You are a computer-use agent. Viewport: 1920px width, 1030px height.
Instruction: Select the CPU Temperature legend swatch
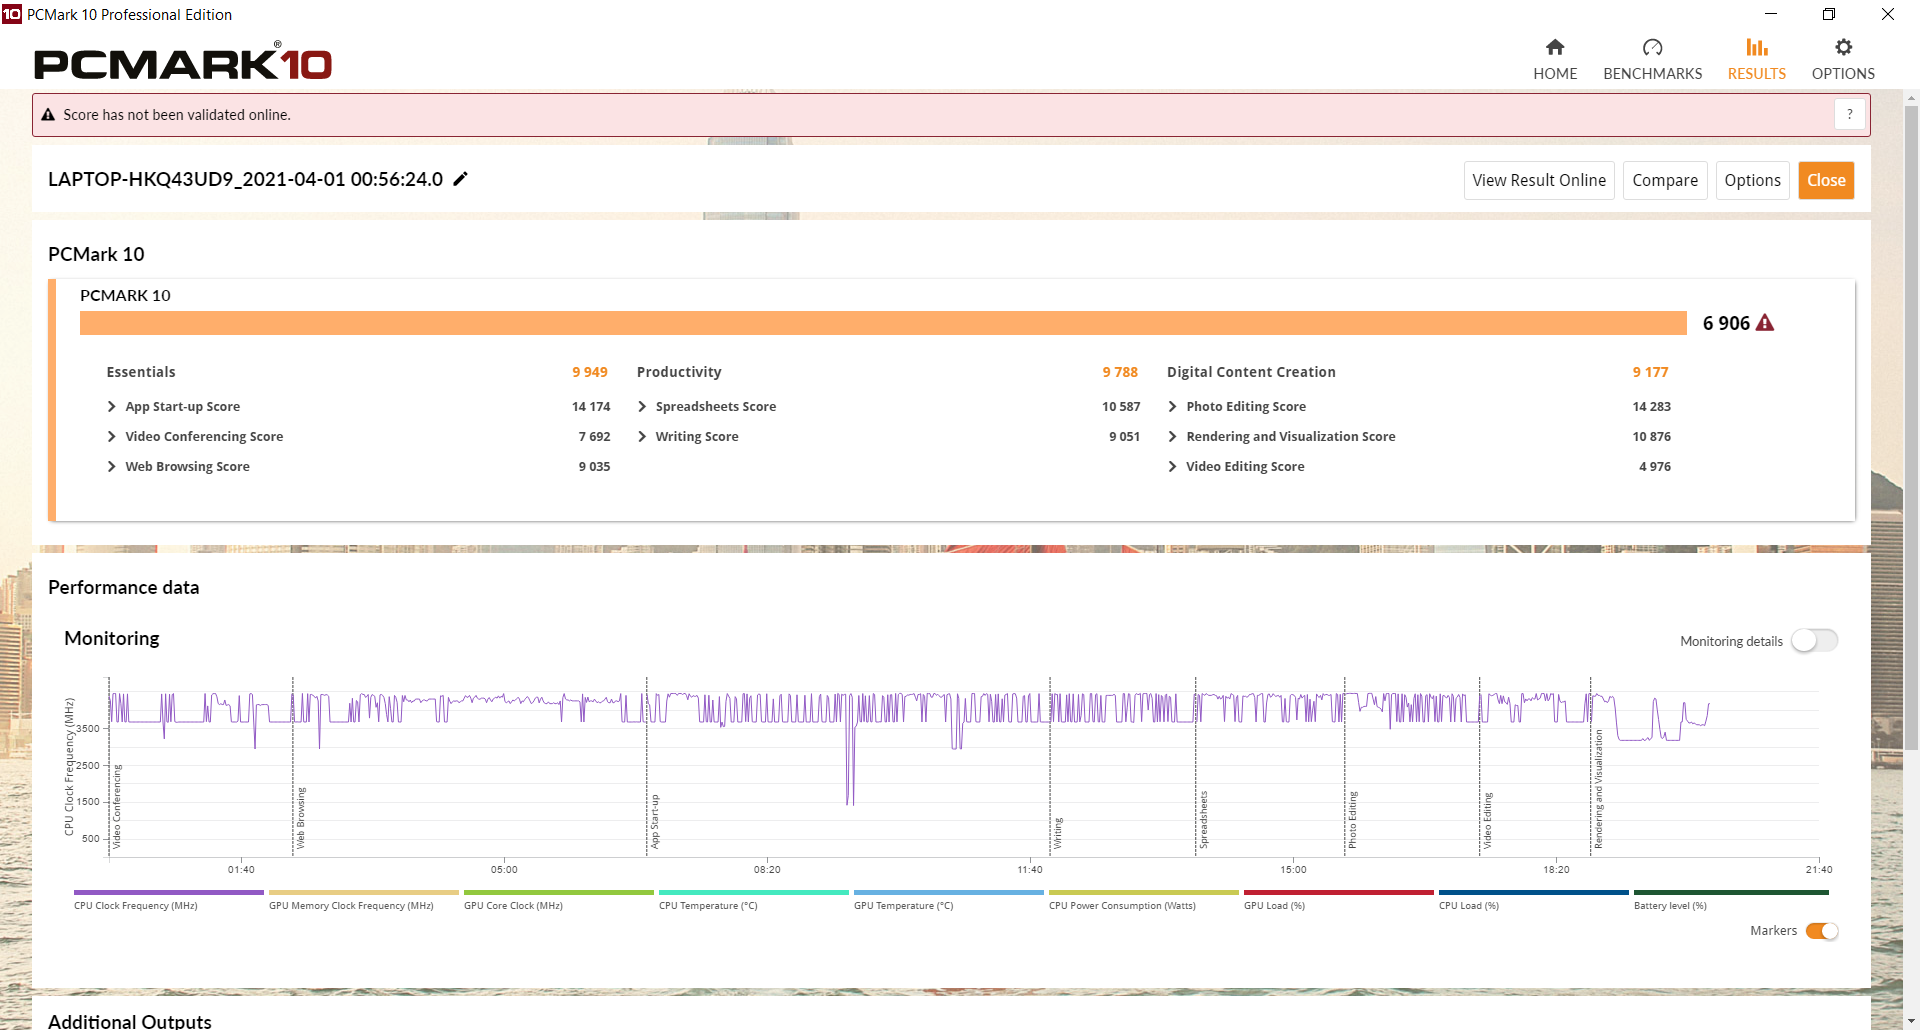click(x=754, y=892)
